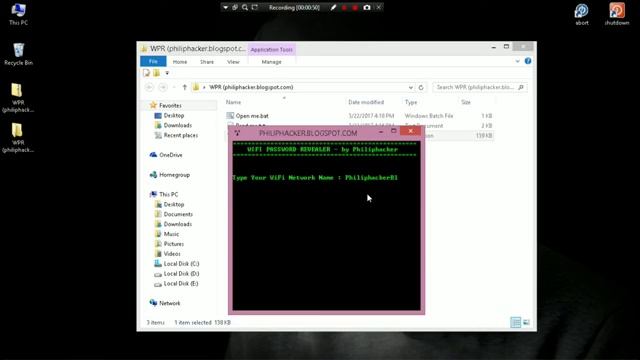Image resolution: width=640 pixels, height=360 pixels.
Task: Select the shutdown shortcut on desktop
Action: pyautogui.click(x=617, y=14)
